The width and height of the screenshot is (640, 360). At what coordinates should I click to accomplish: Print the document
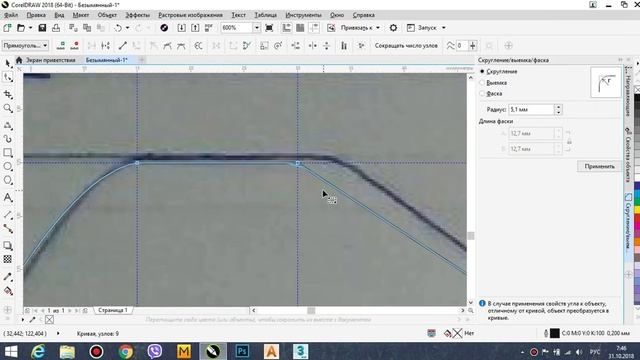coord(56,28)
